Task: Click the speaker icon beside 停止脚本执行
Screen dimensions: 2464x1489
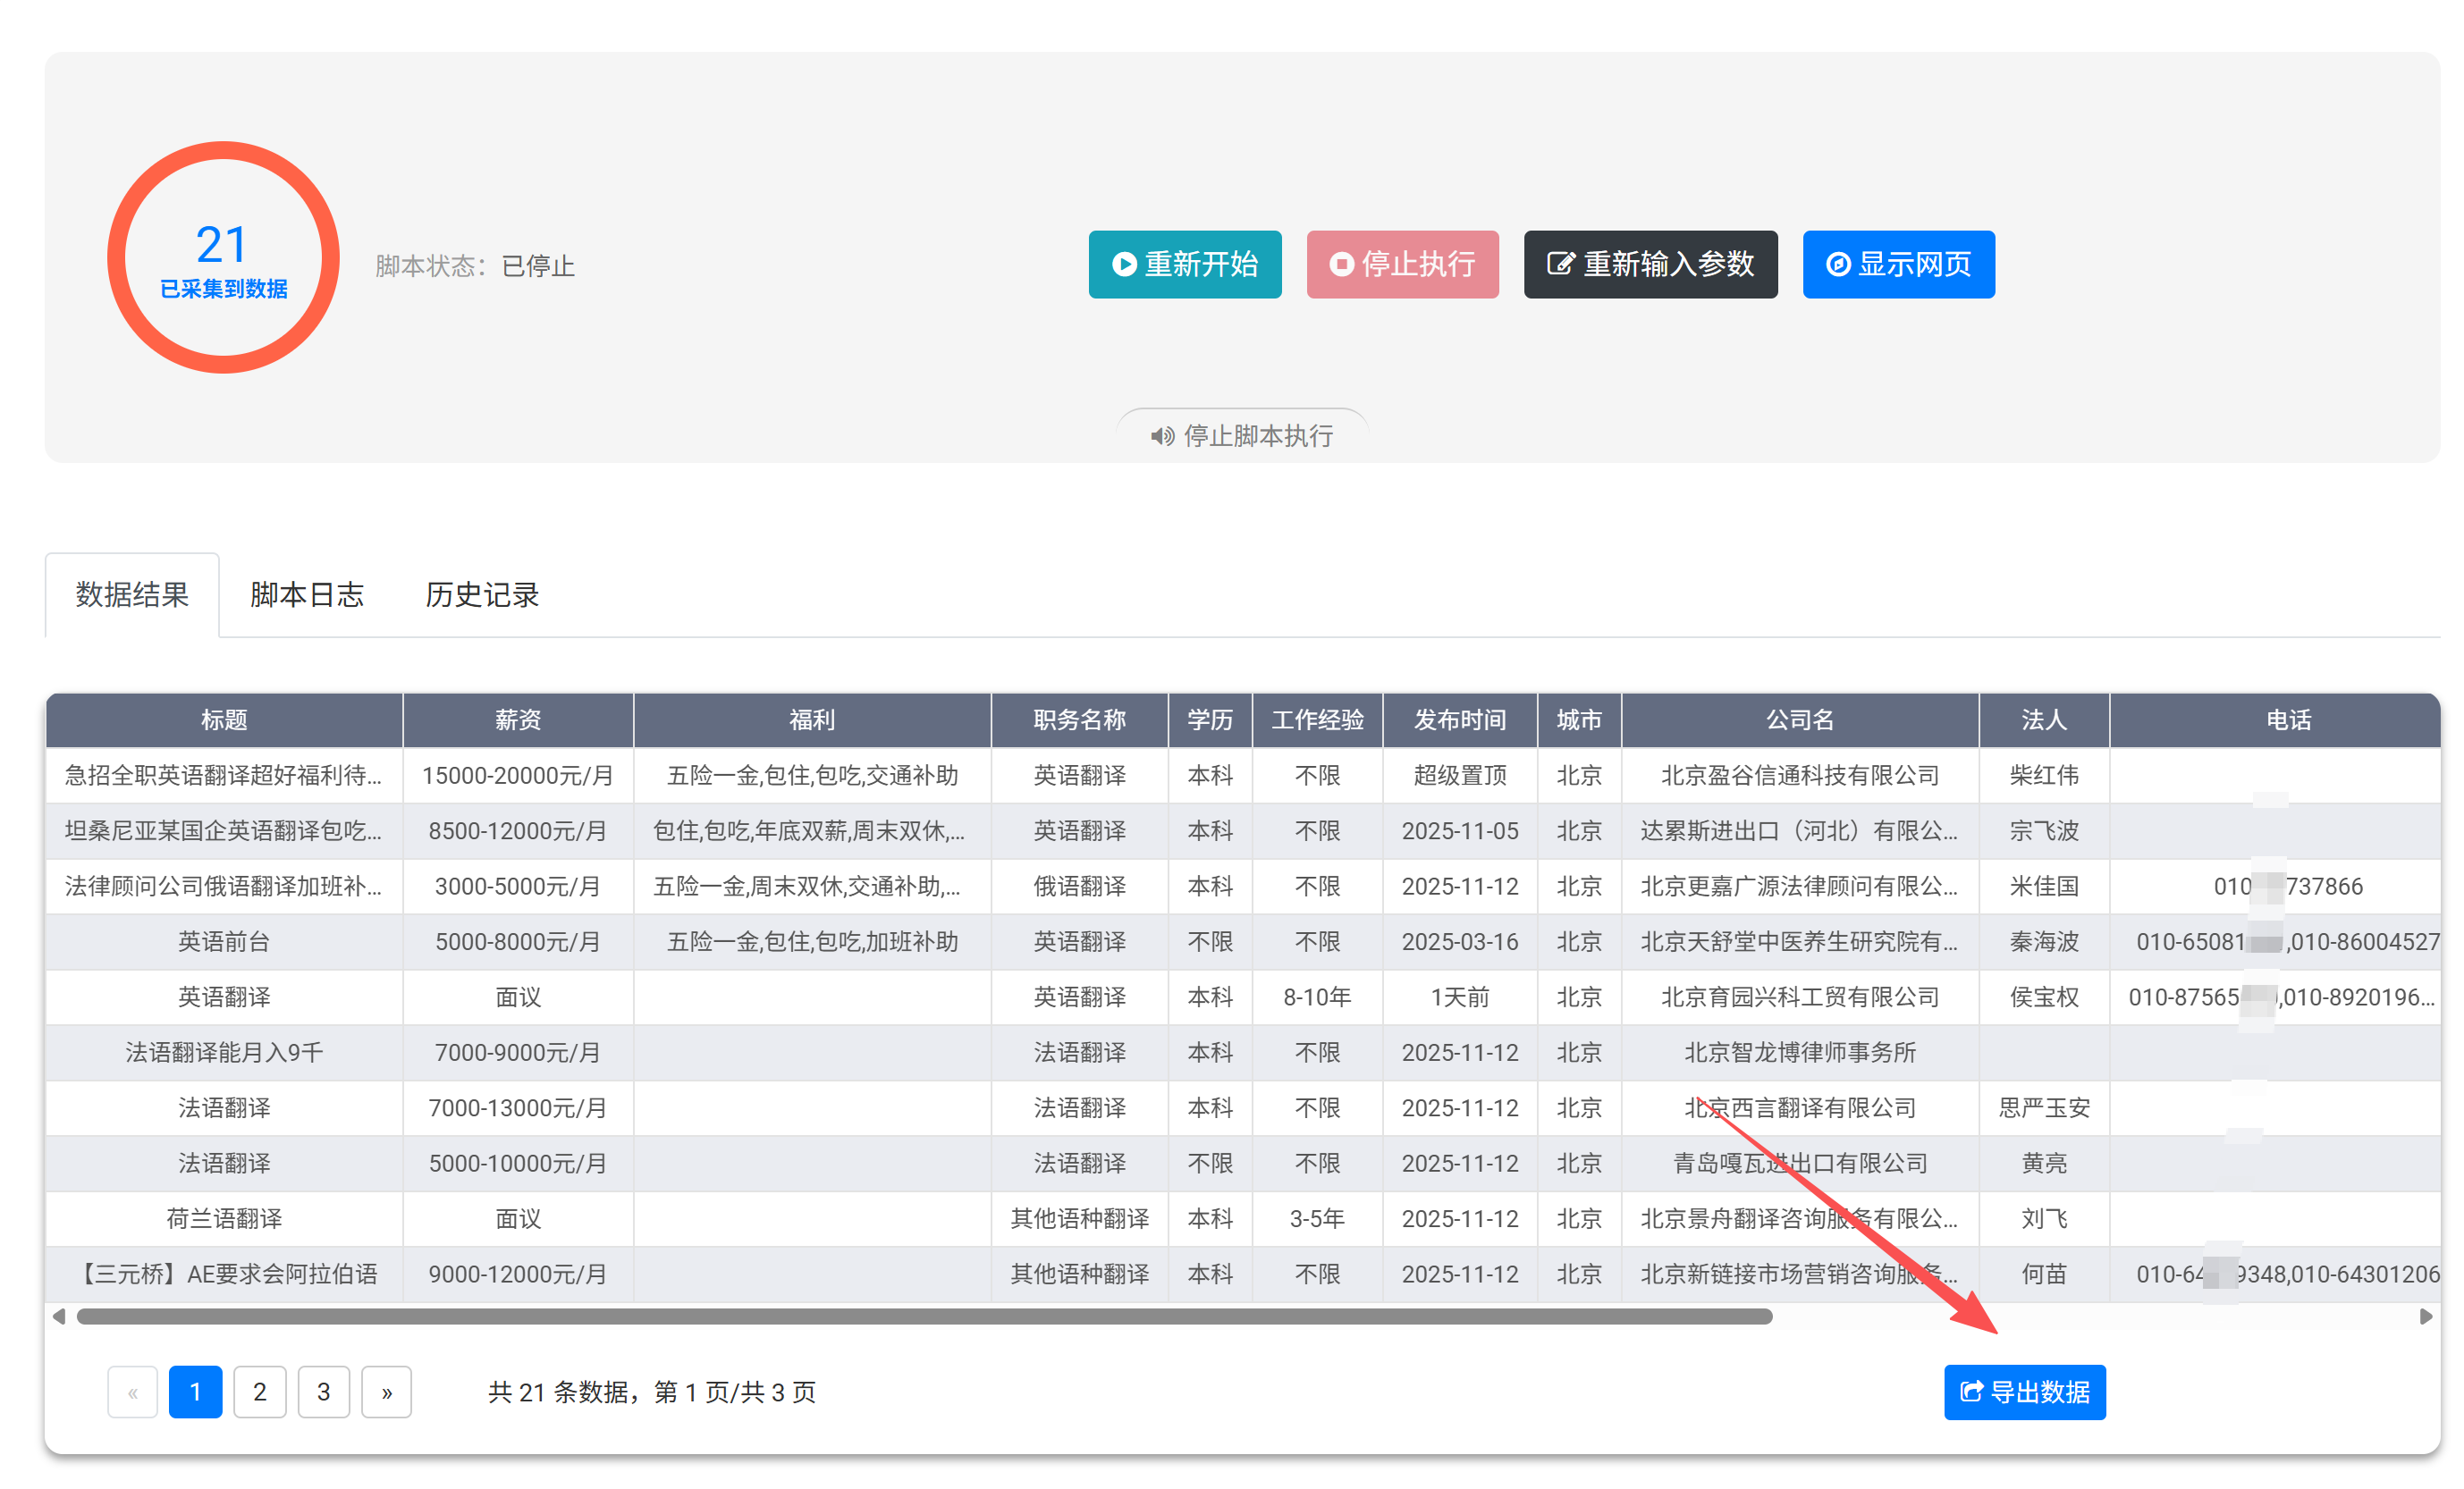Action: click(1161, 436)
